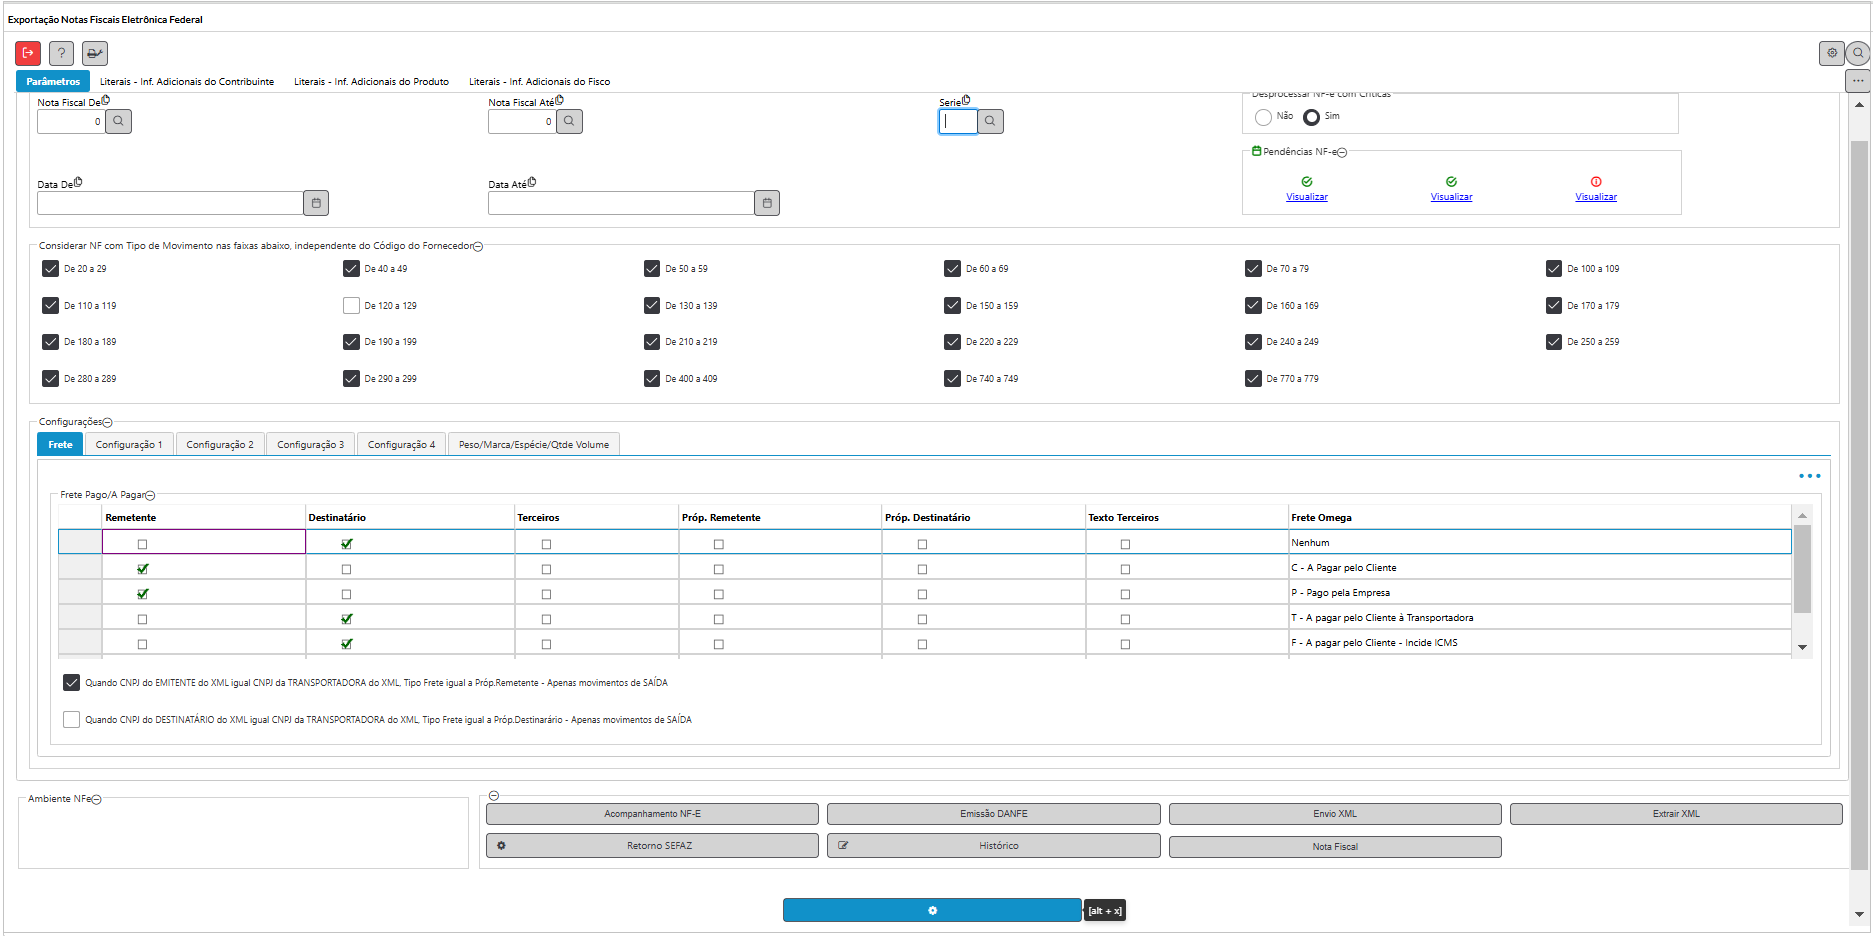Collapse the Configurações section
The width and height of the screenshot is (1873, 936).
point(108,423)
